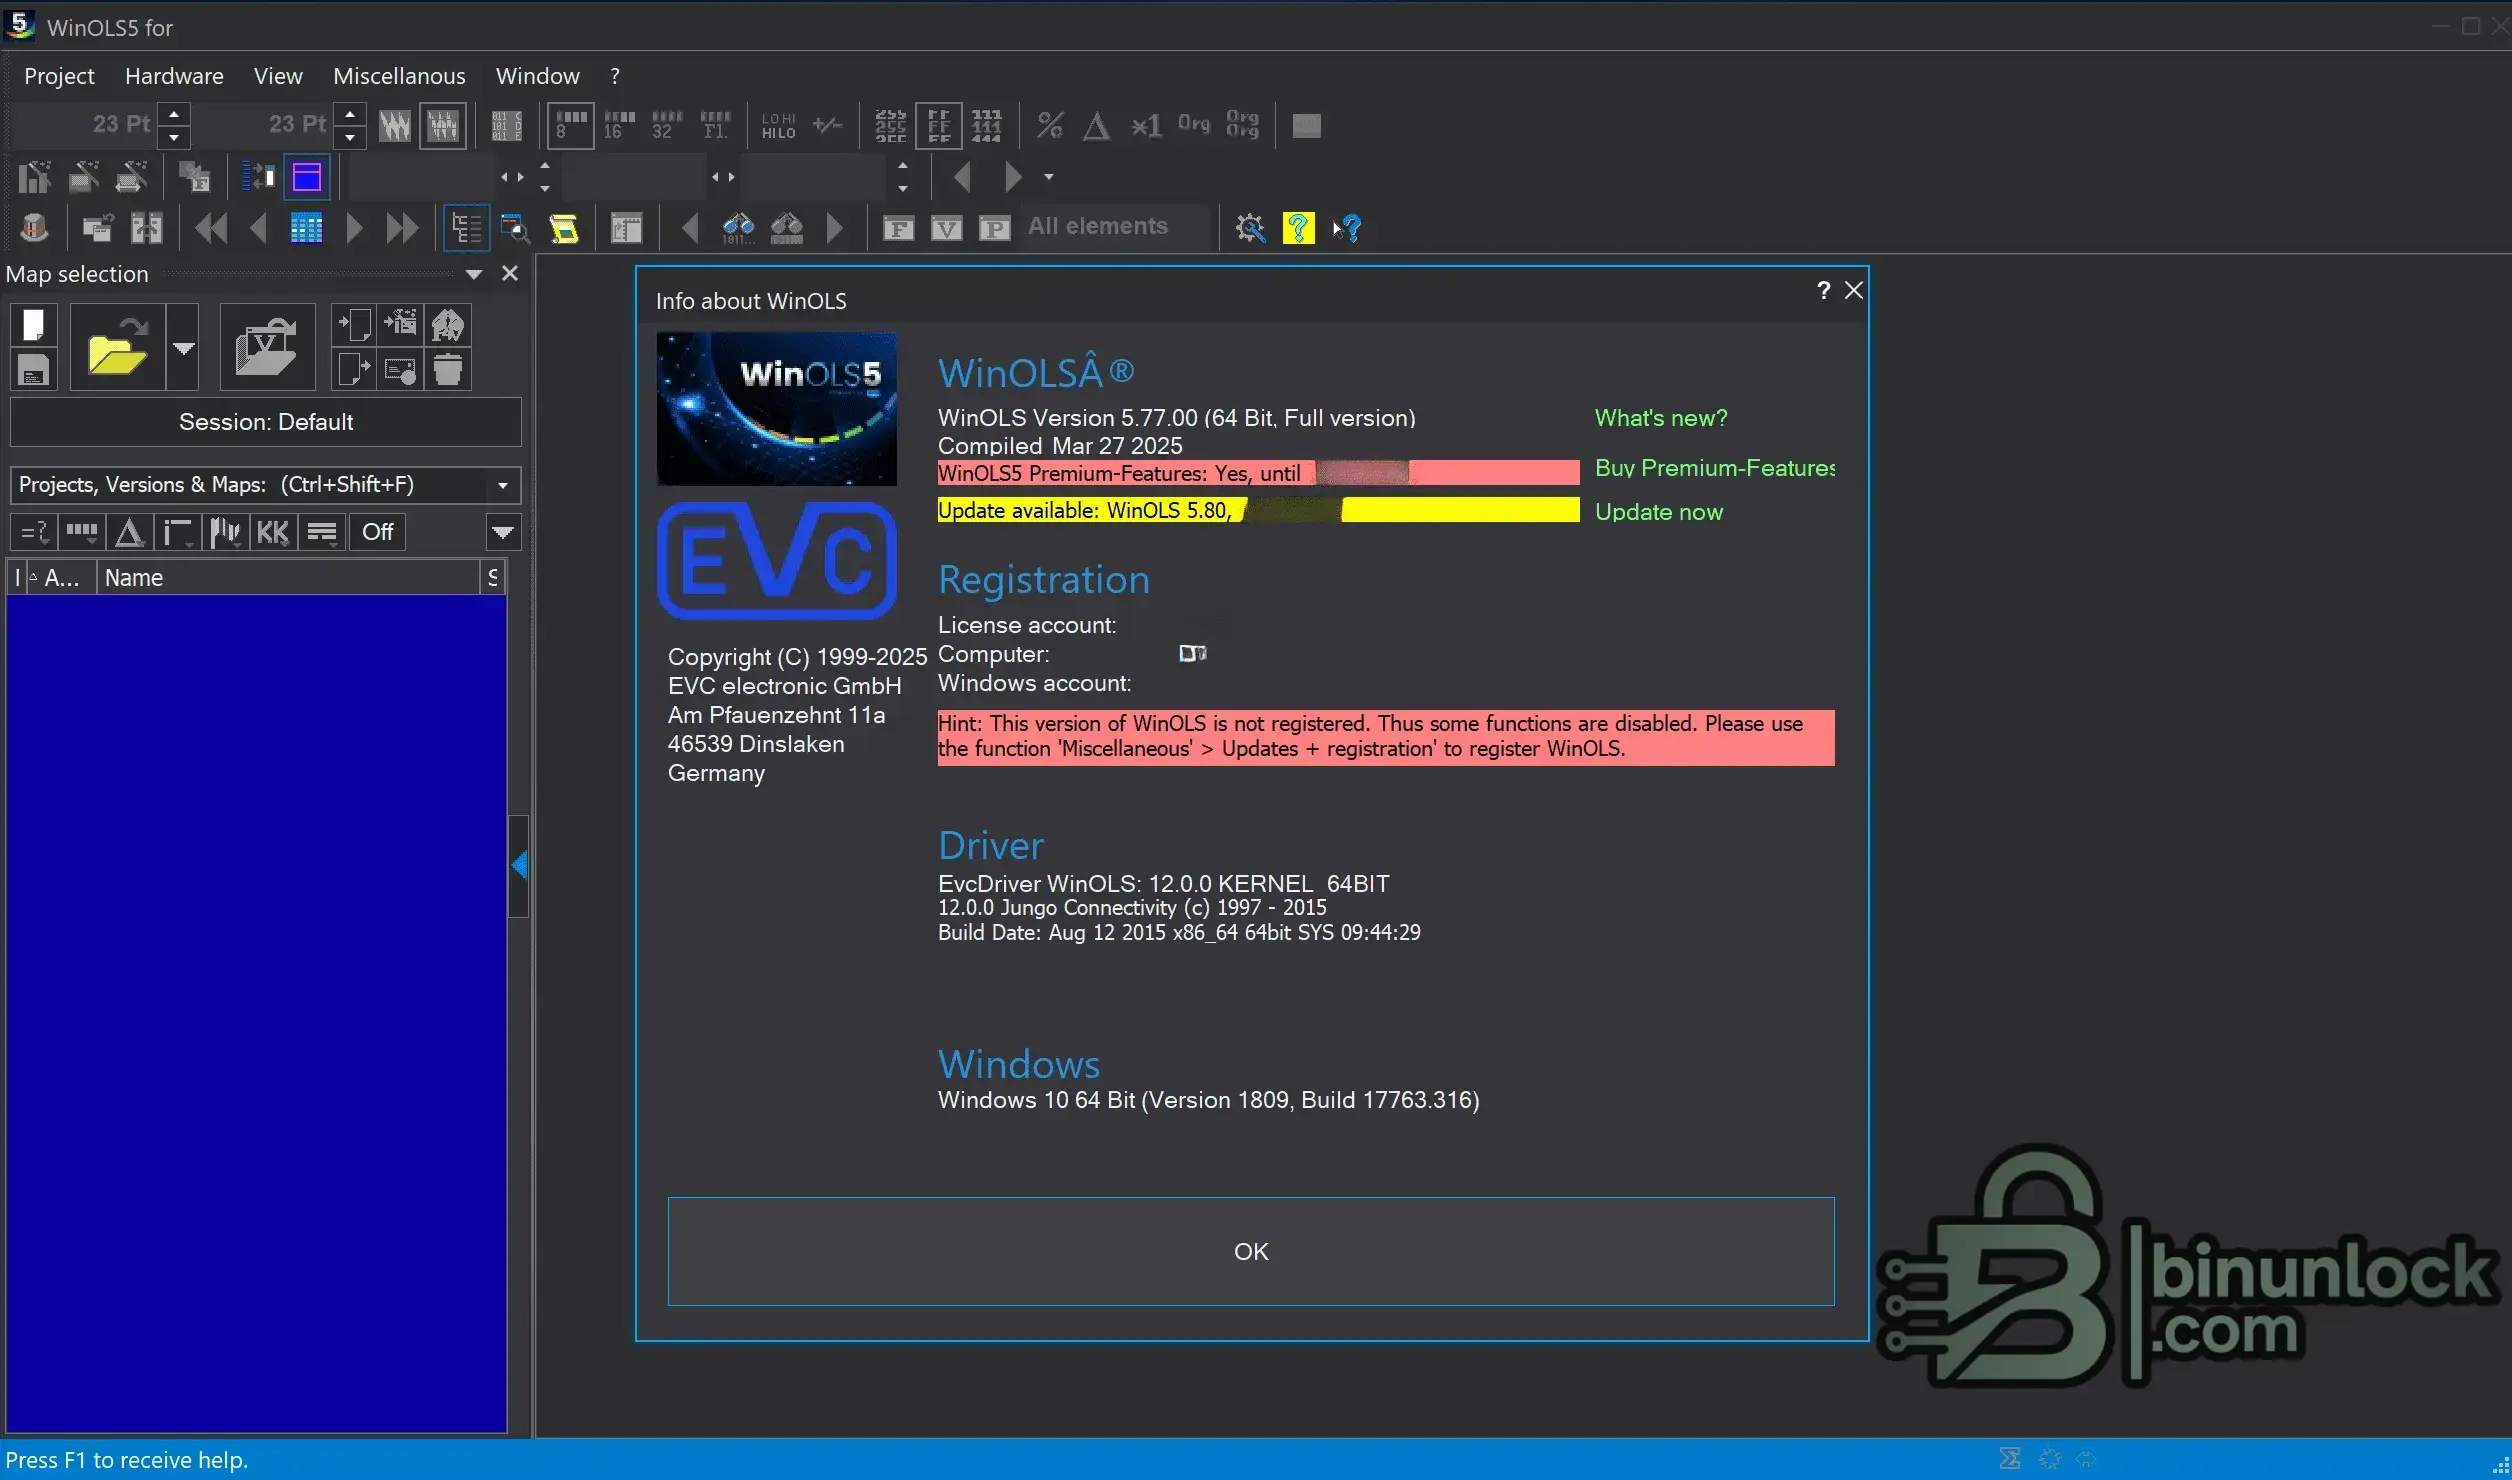The image size is (2512, 1480).
Task: Click the binoculars 1011 search icon
Action: (x=738, y=228)
